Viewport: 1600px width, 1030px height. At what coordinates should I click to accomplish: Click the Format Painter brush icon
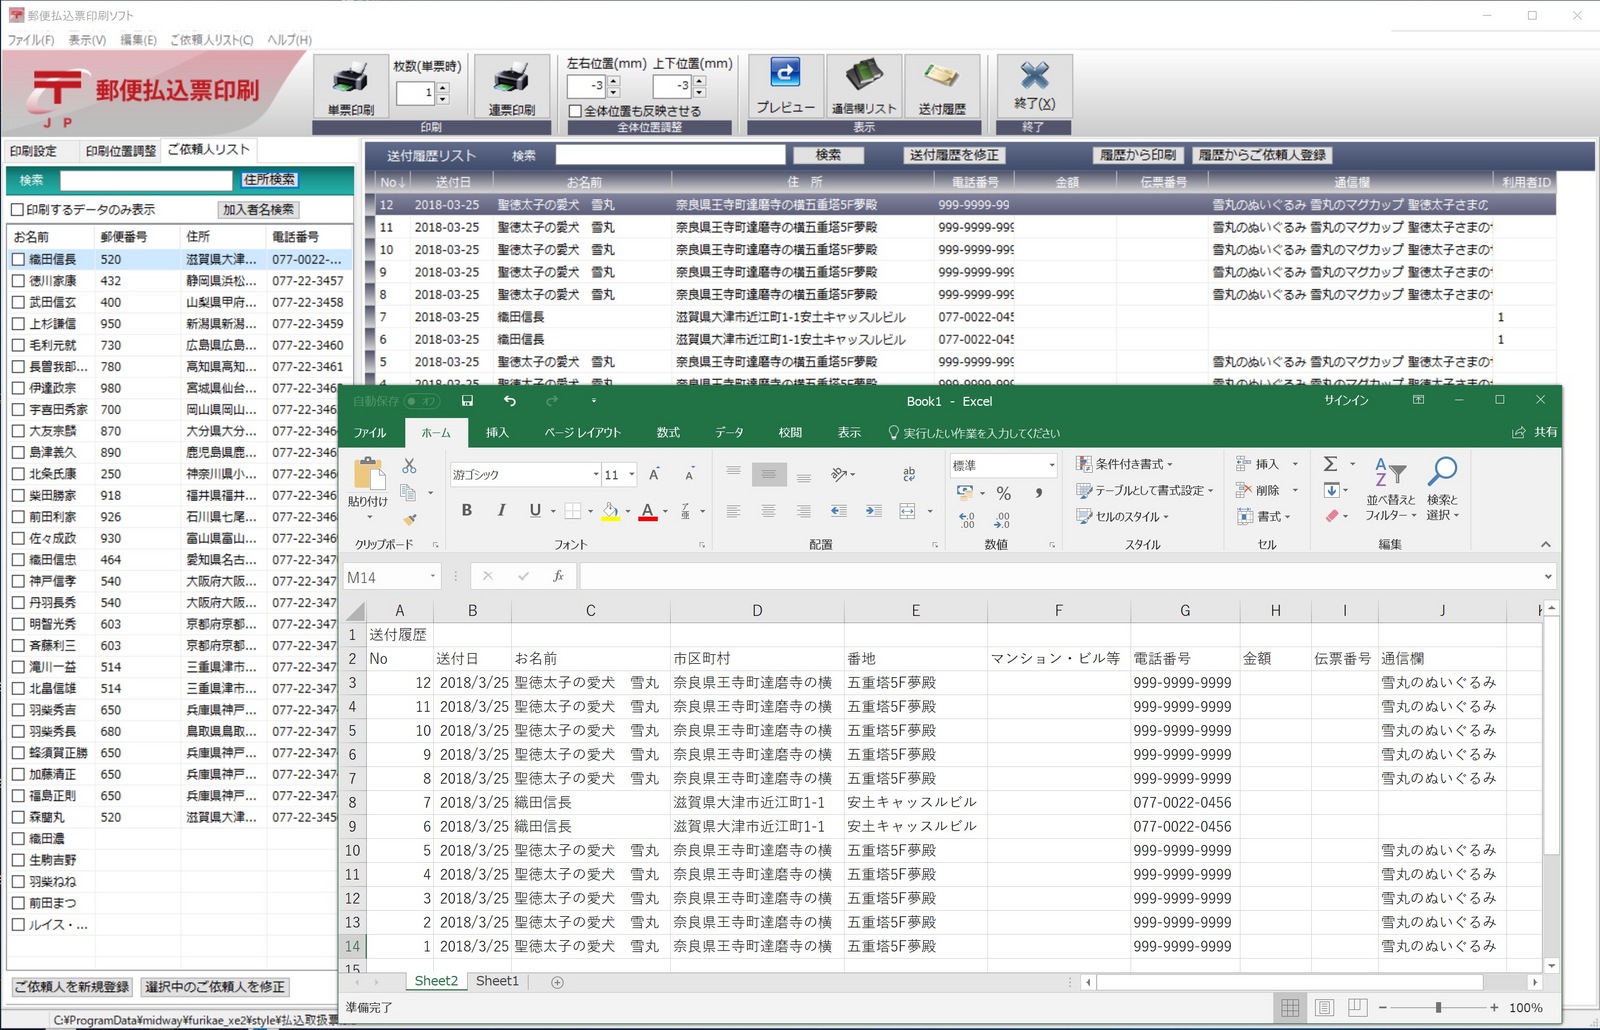coord(409,519)
